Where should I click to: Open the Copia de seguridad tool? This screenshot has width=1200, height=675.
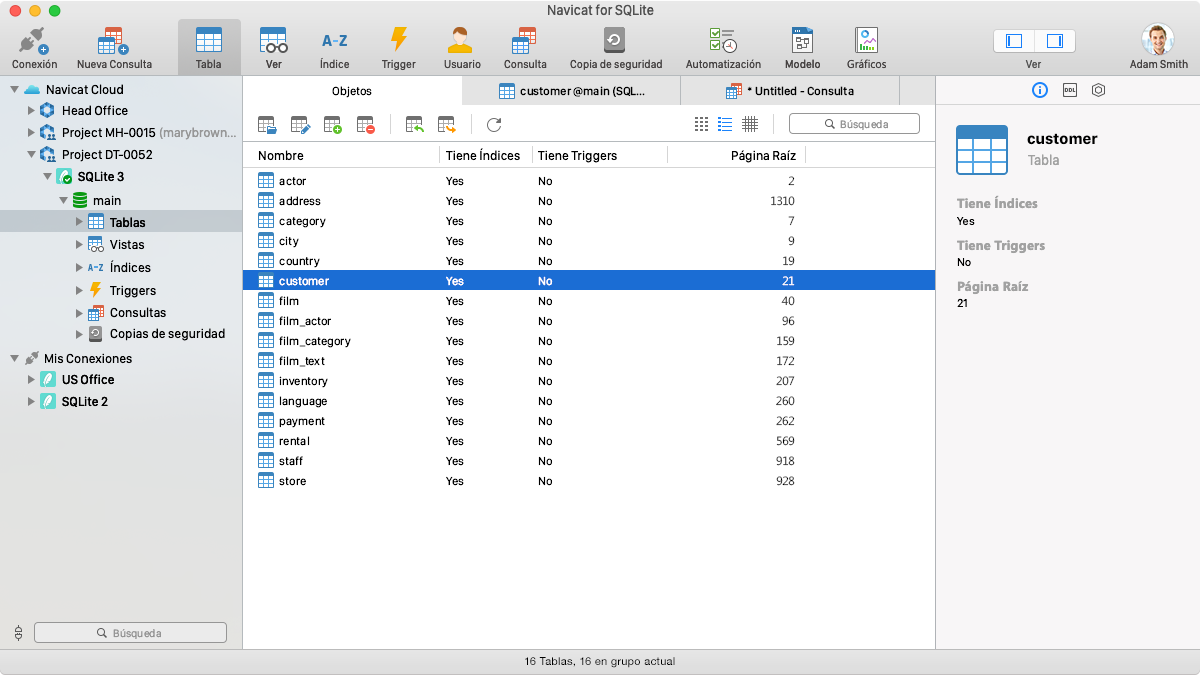coord(617,45)
